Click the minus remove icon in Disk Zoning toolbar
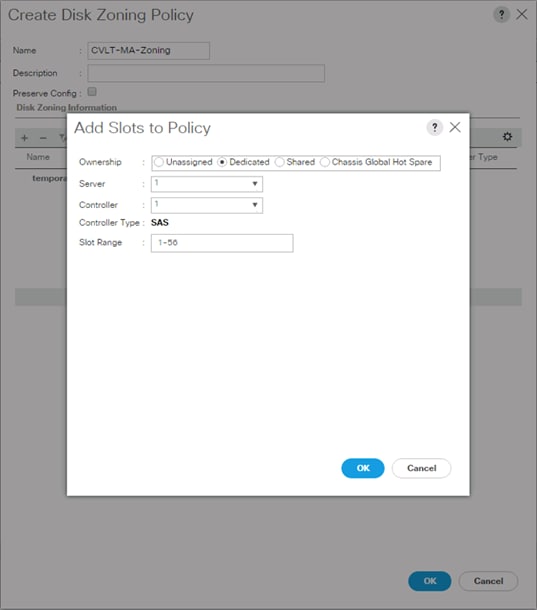537x610 pixels. tap(43, 138)
